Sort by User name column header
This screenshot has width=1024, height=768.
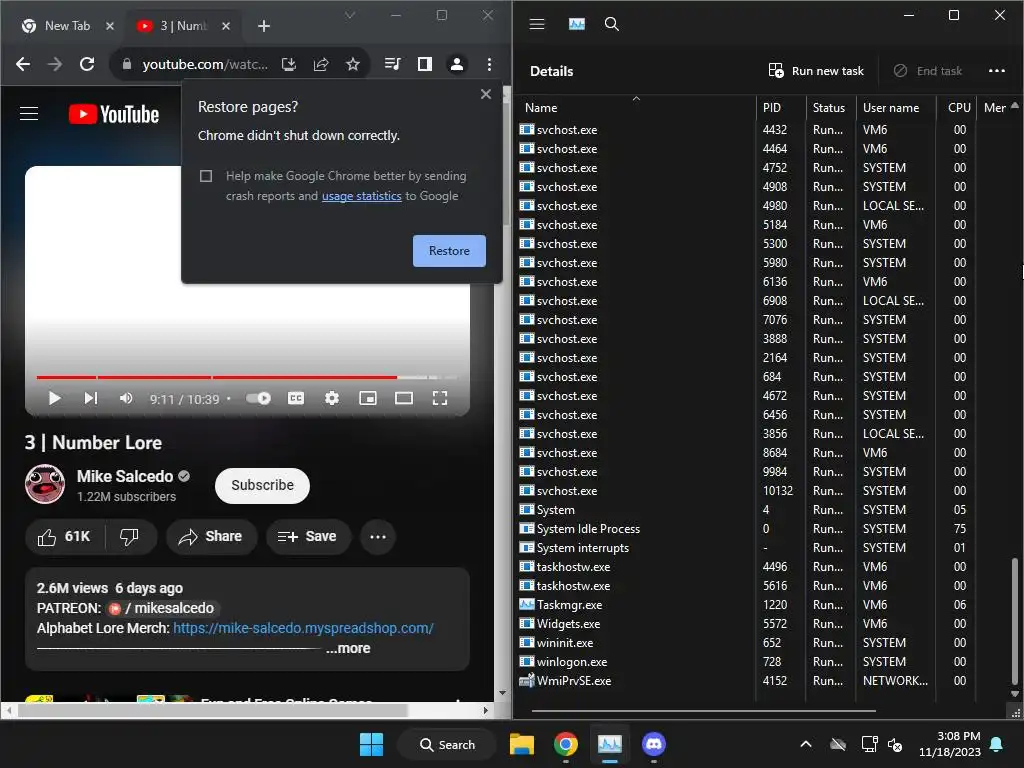pyautogui.click(x=891, y=108)
